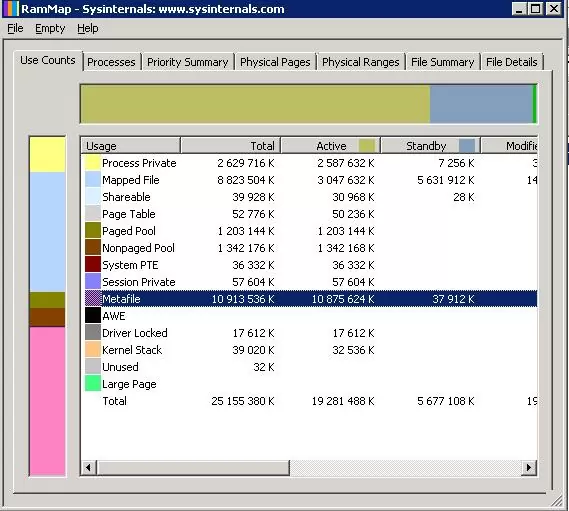The image size is (569, 511).
Task: Select the Nonpaged Pool row
Action: [309, 248]
